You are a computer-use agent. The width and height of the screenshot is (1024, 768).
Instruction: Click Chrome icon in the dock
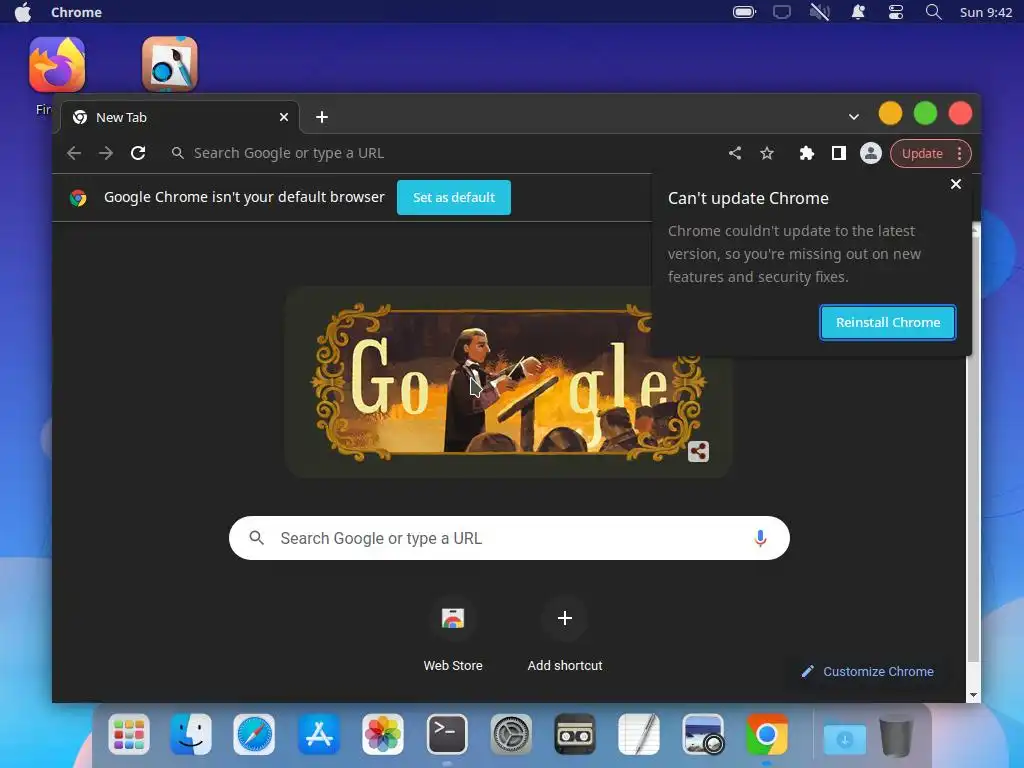767,734
